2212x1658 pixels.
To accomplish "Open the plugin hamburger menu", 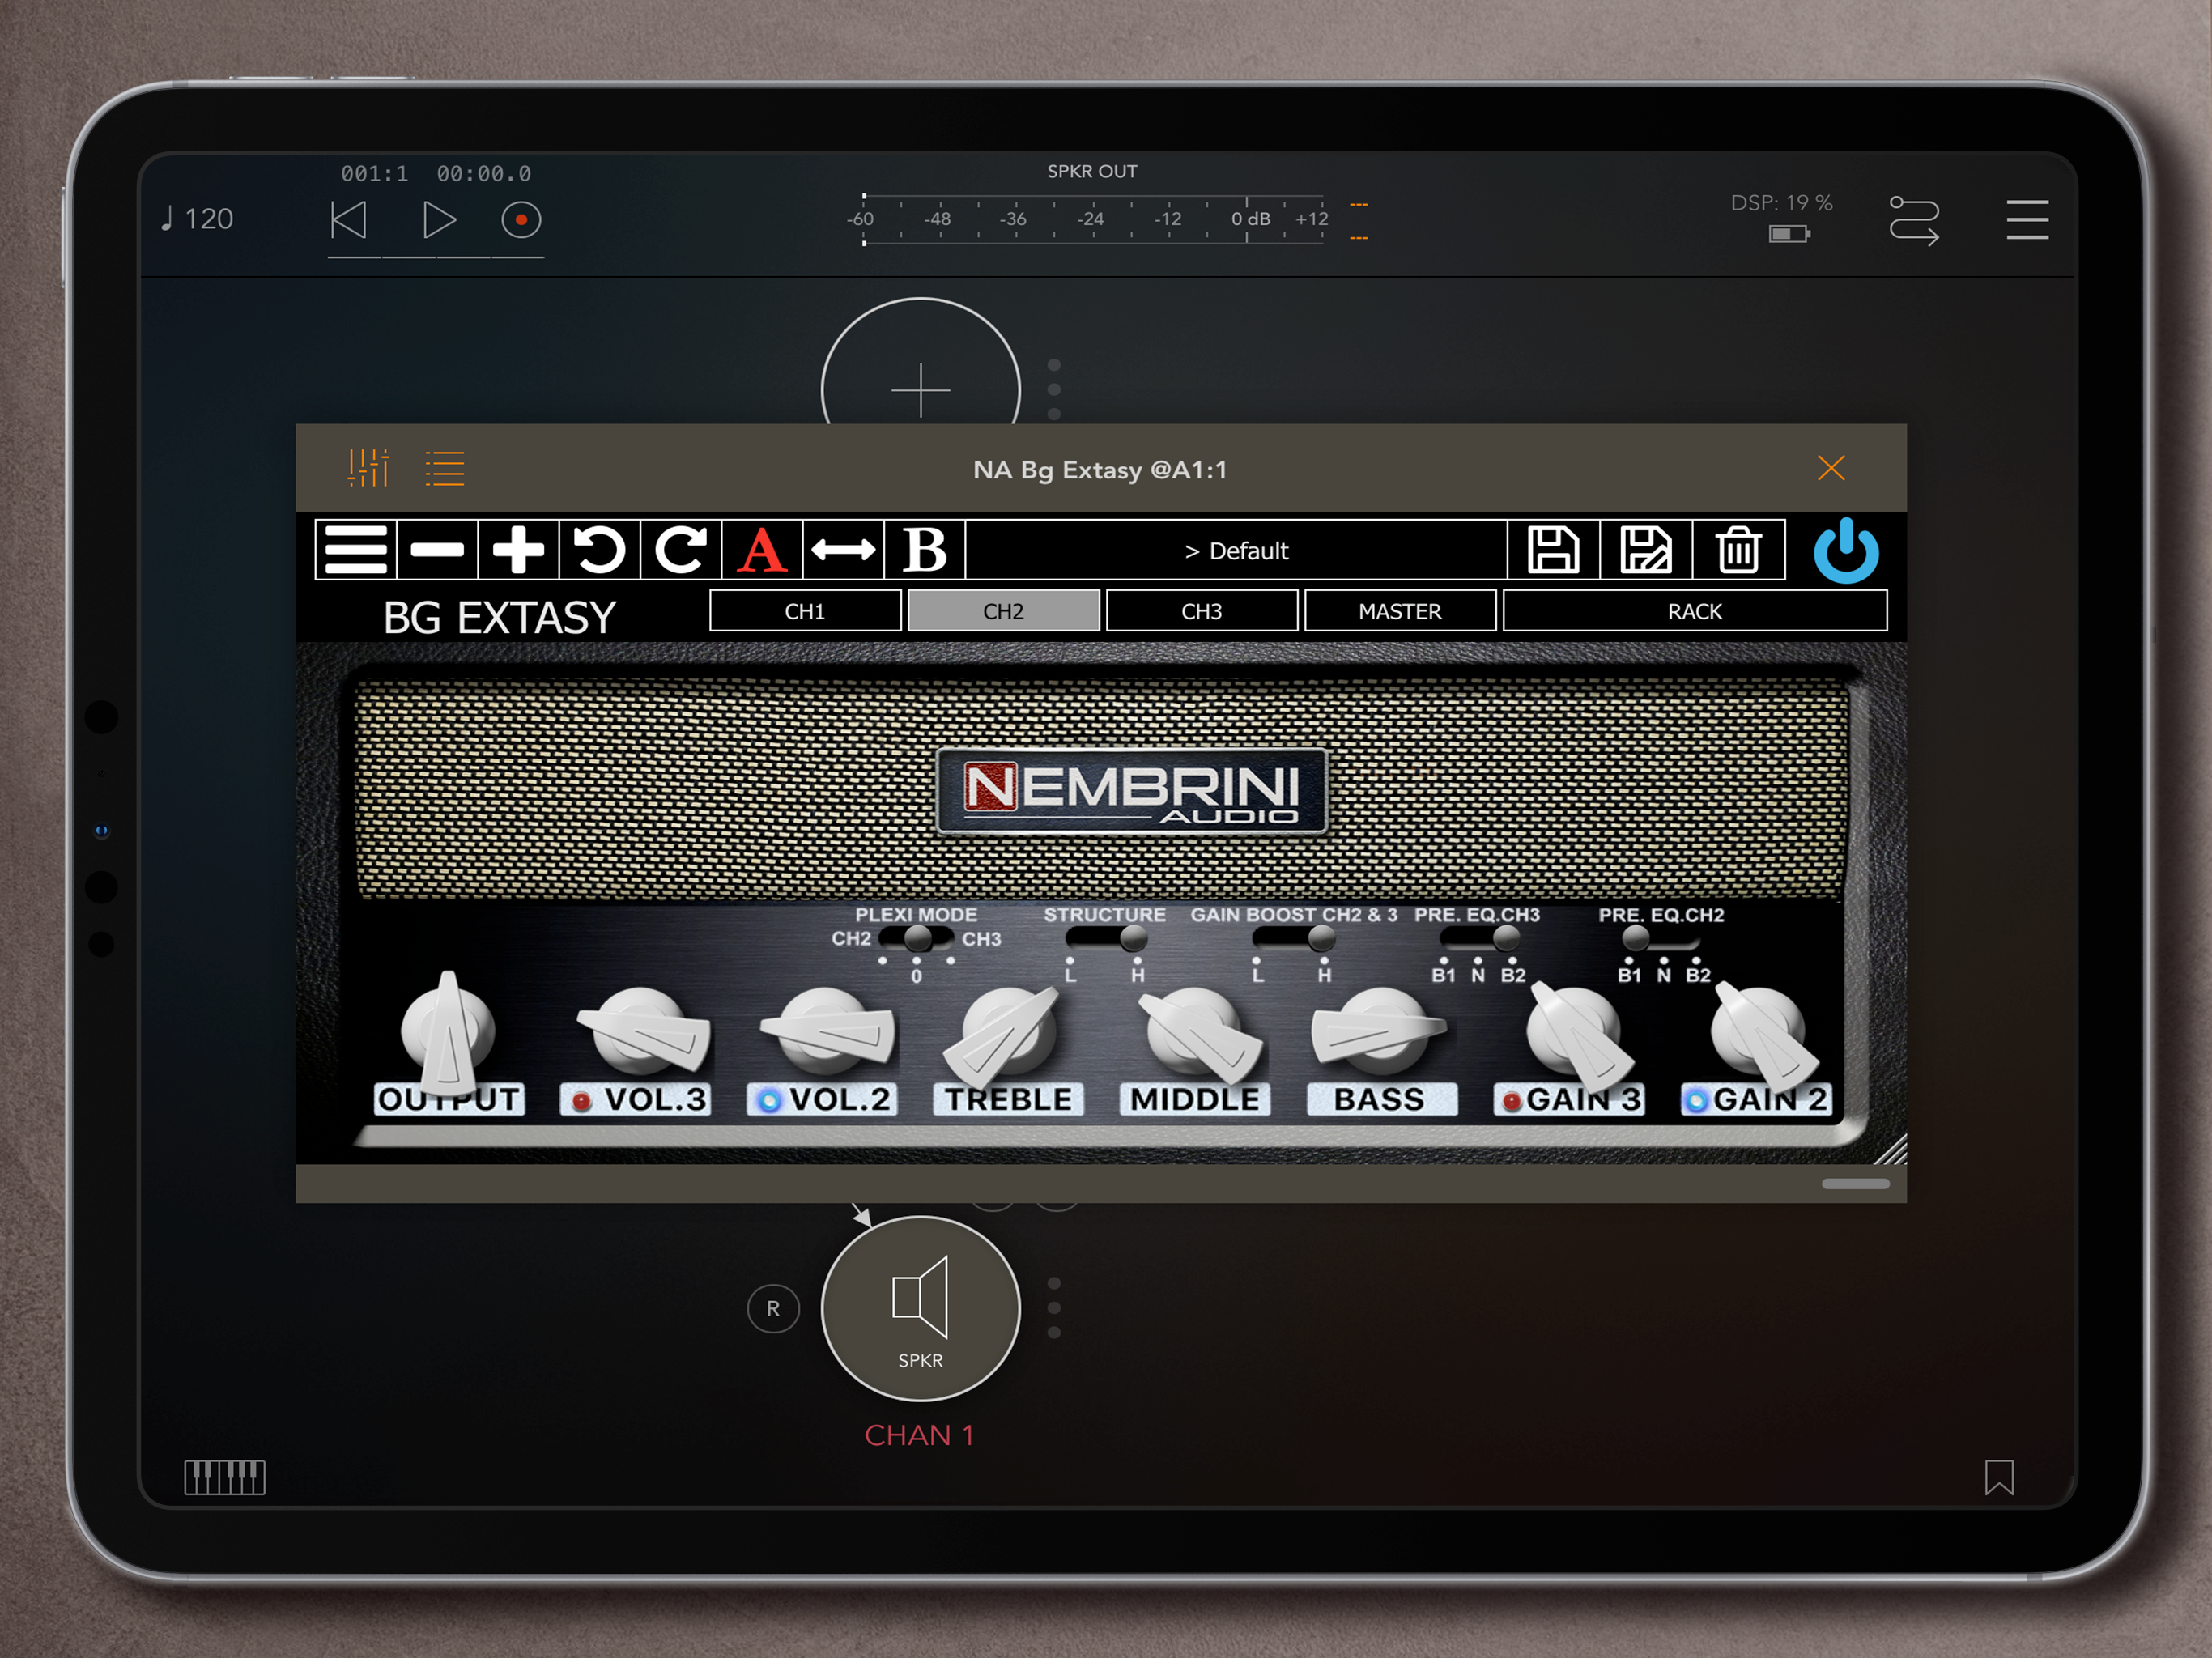I will 356,550.
